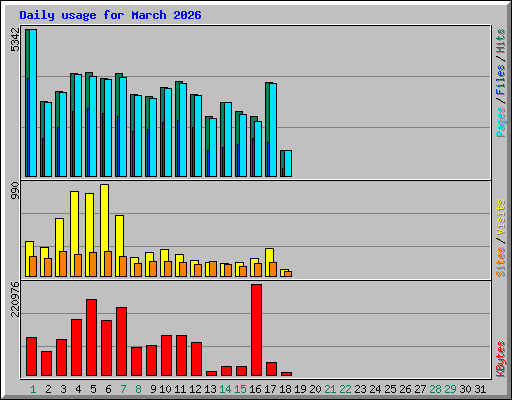Click the "Daily usage for March 2026" title

[110, 15]
